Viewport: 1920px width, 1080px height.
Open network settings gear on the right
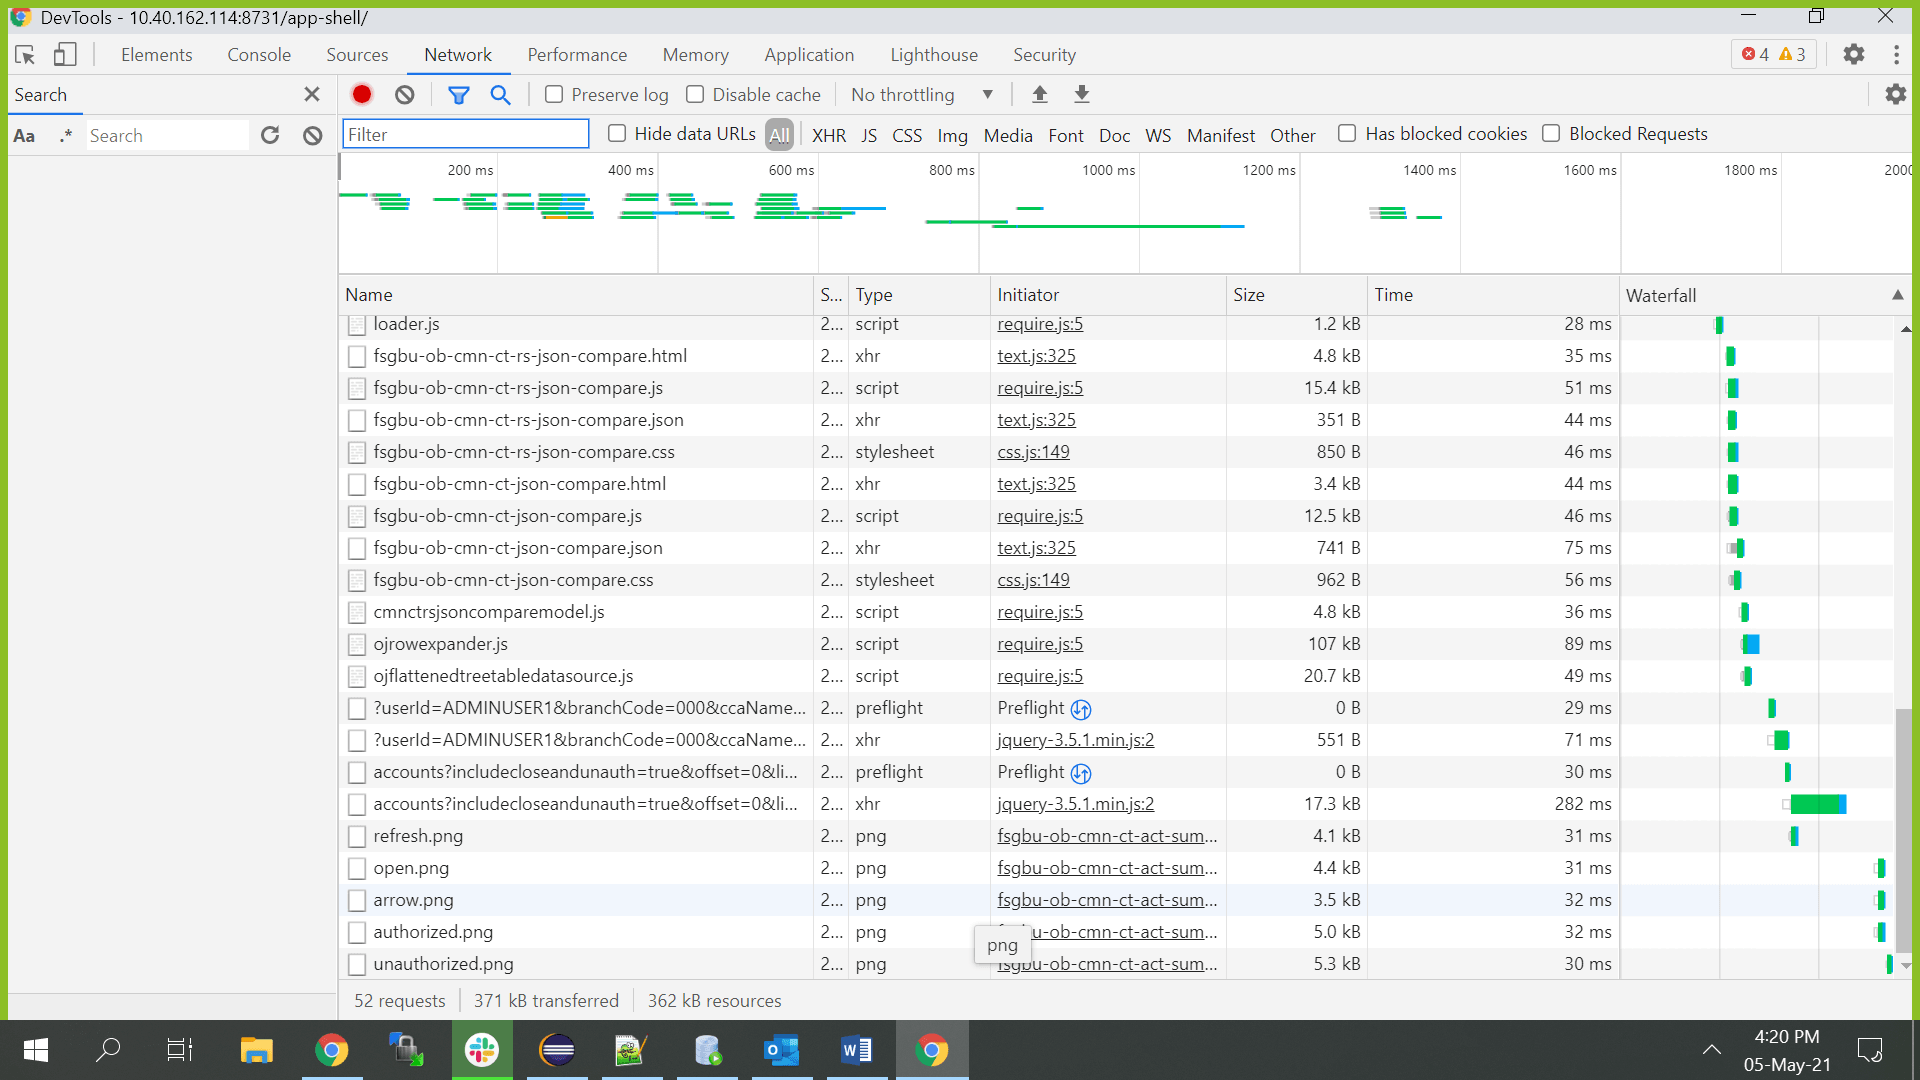[x=1895, y=94]
